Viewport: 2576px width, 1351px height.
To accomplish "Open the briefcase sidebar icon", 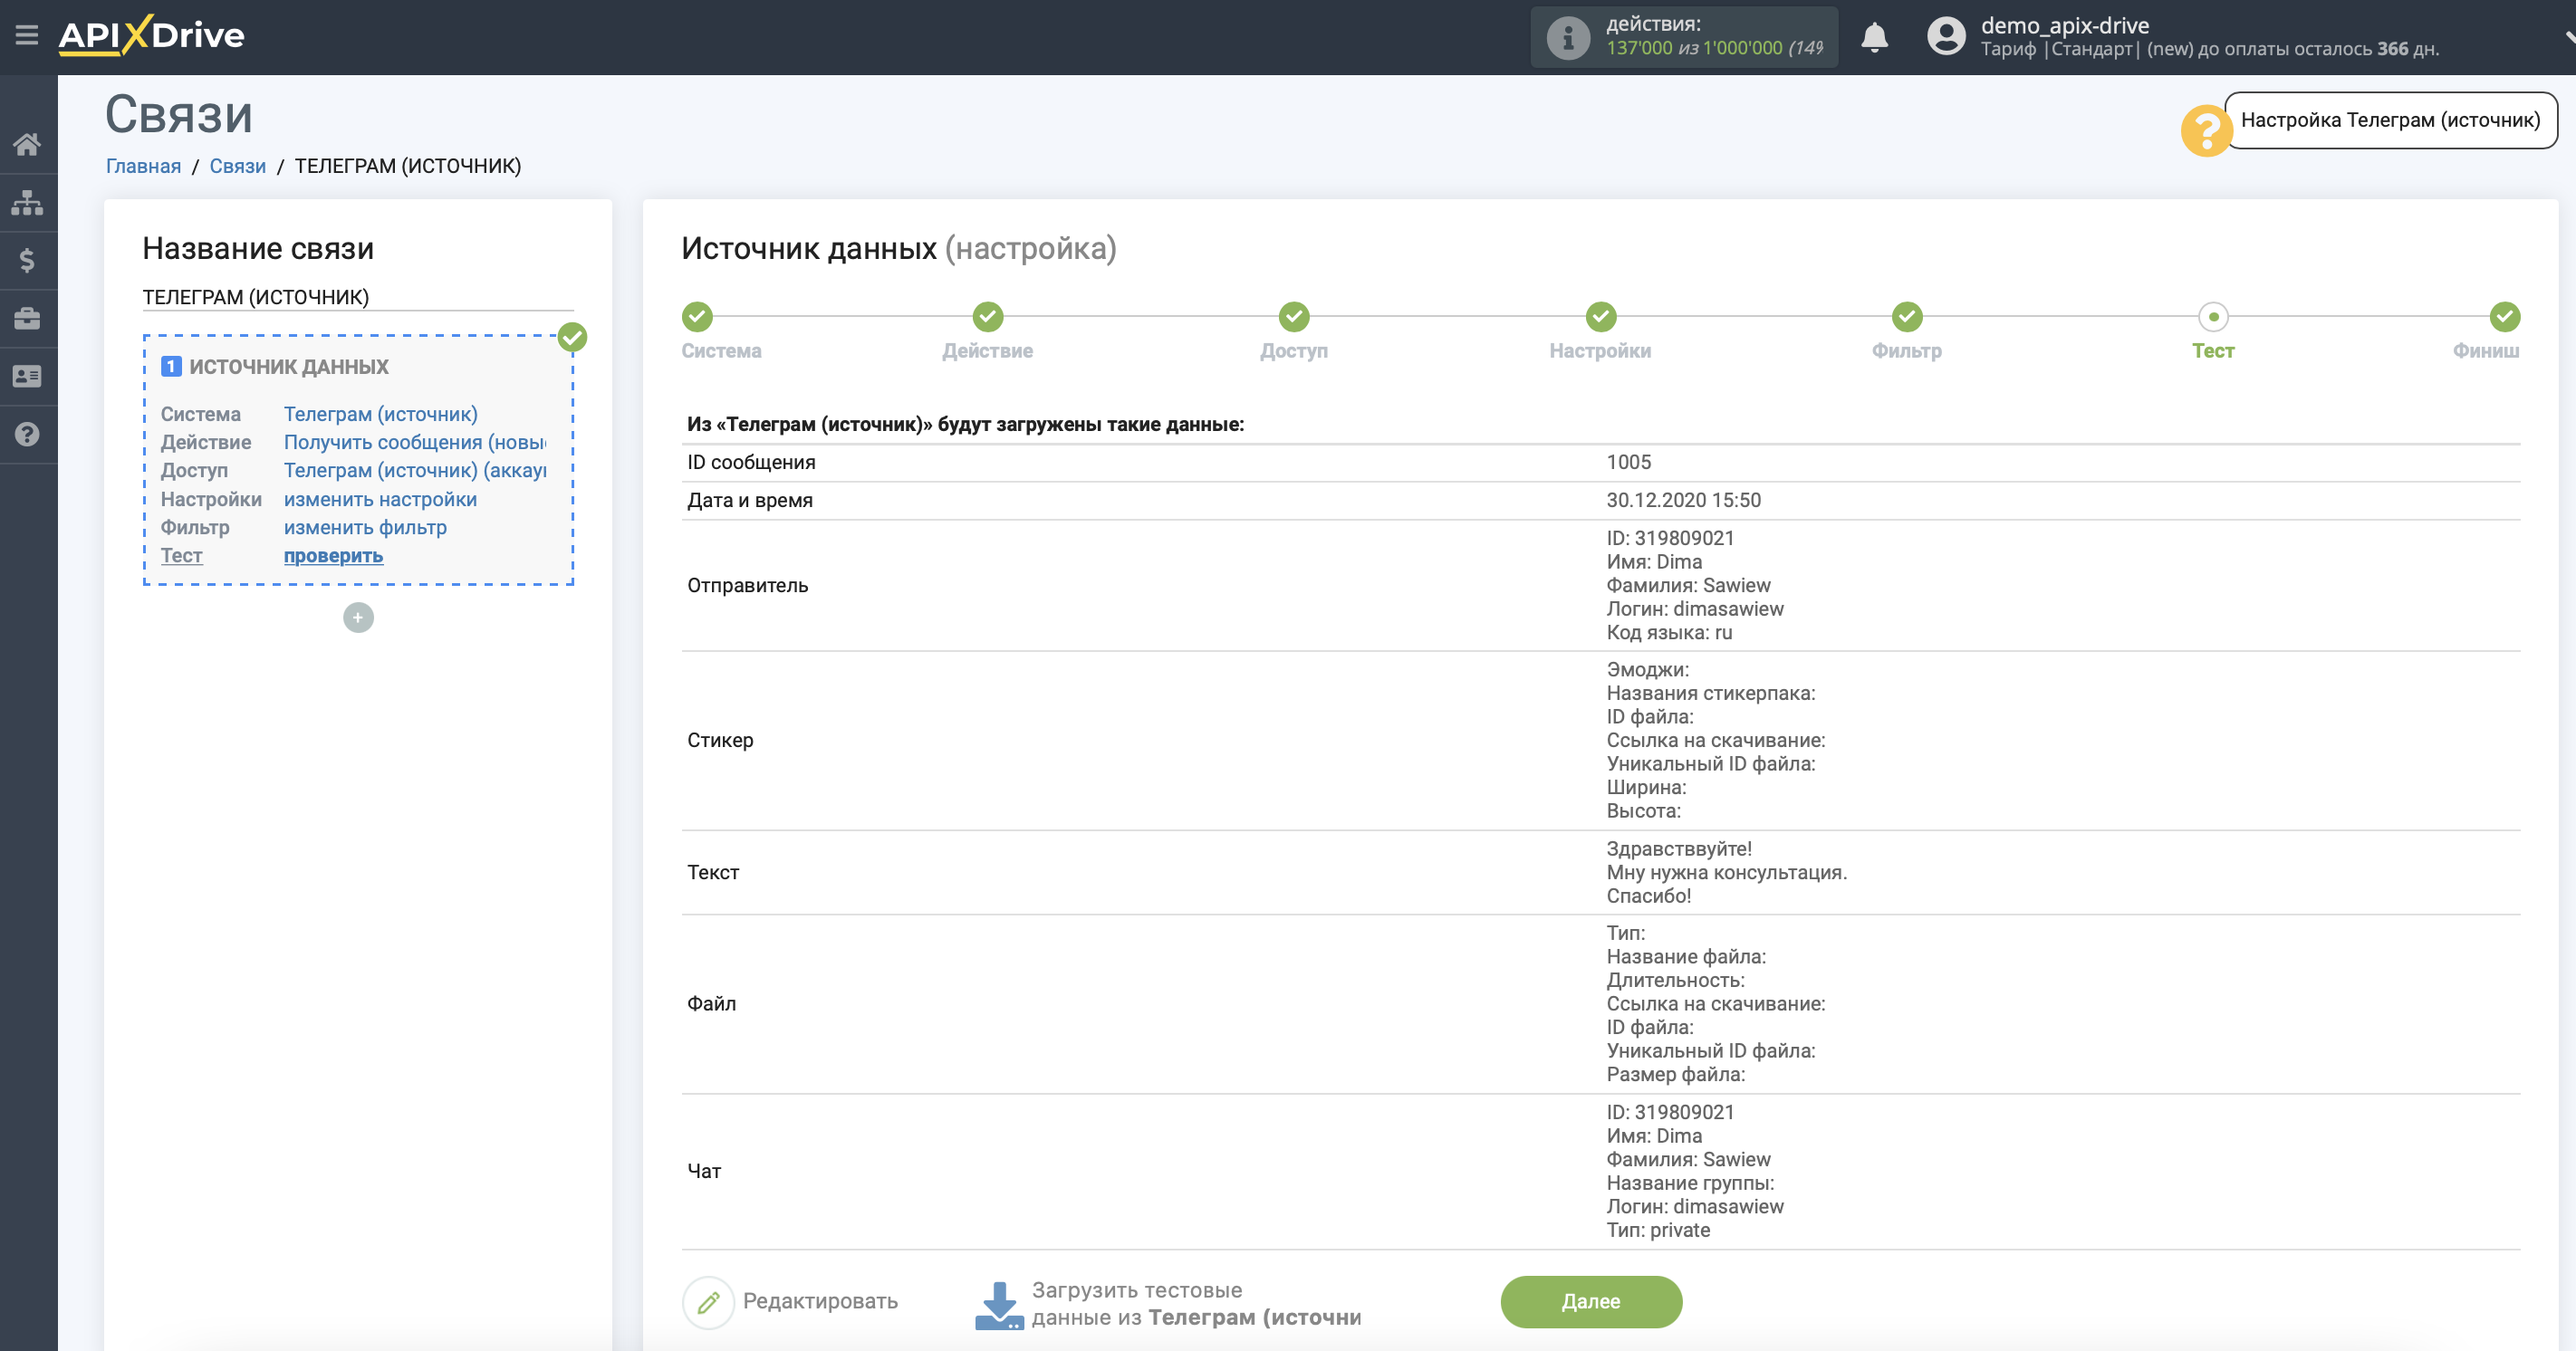I will point(27,319).
